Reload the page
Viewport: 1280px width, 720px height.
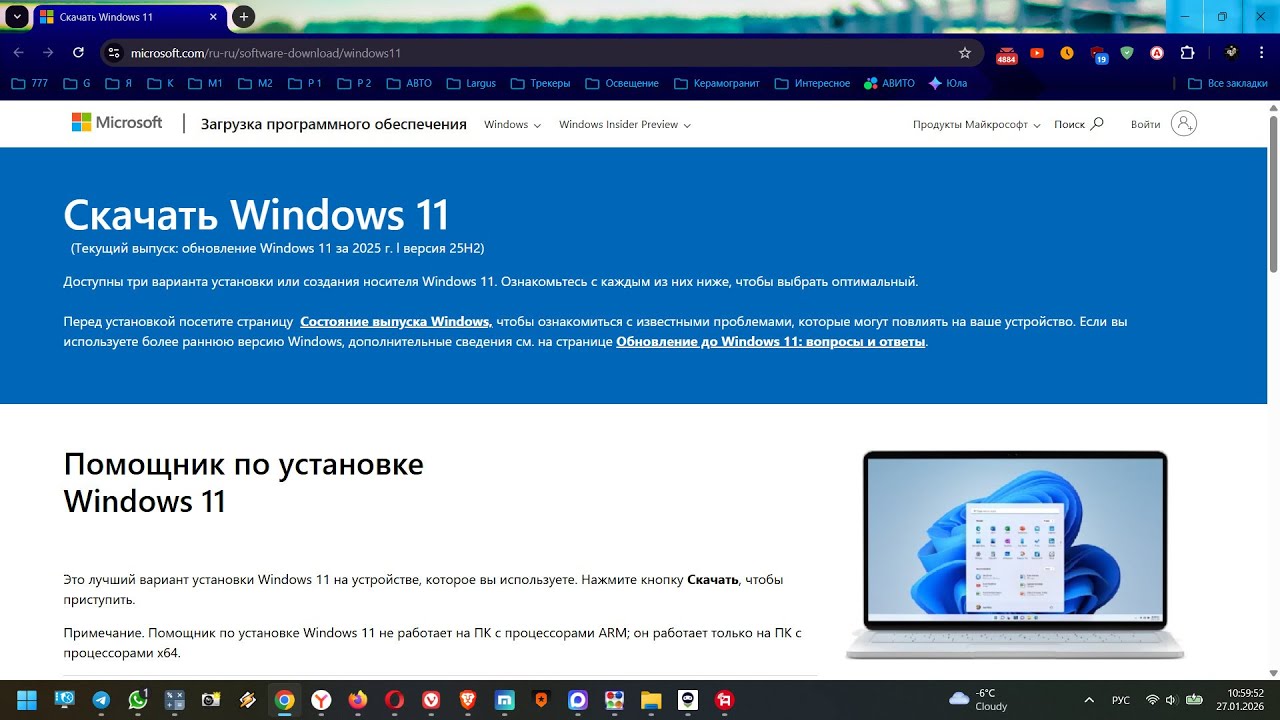coord(78,53)
